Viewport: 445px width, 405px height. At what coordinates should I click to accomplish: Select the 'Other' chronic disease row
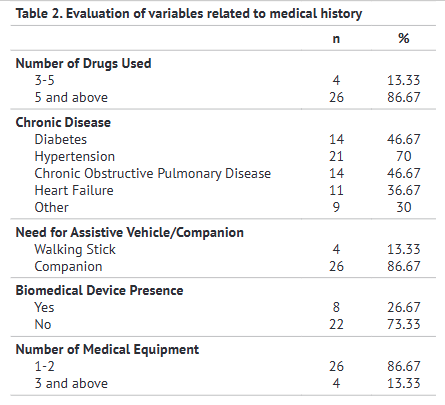click(x=223, y=207)
